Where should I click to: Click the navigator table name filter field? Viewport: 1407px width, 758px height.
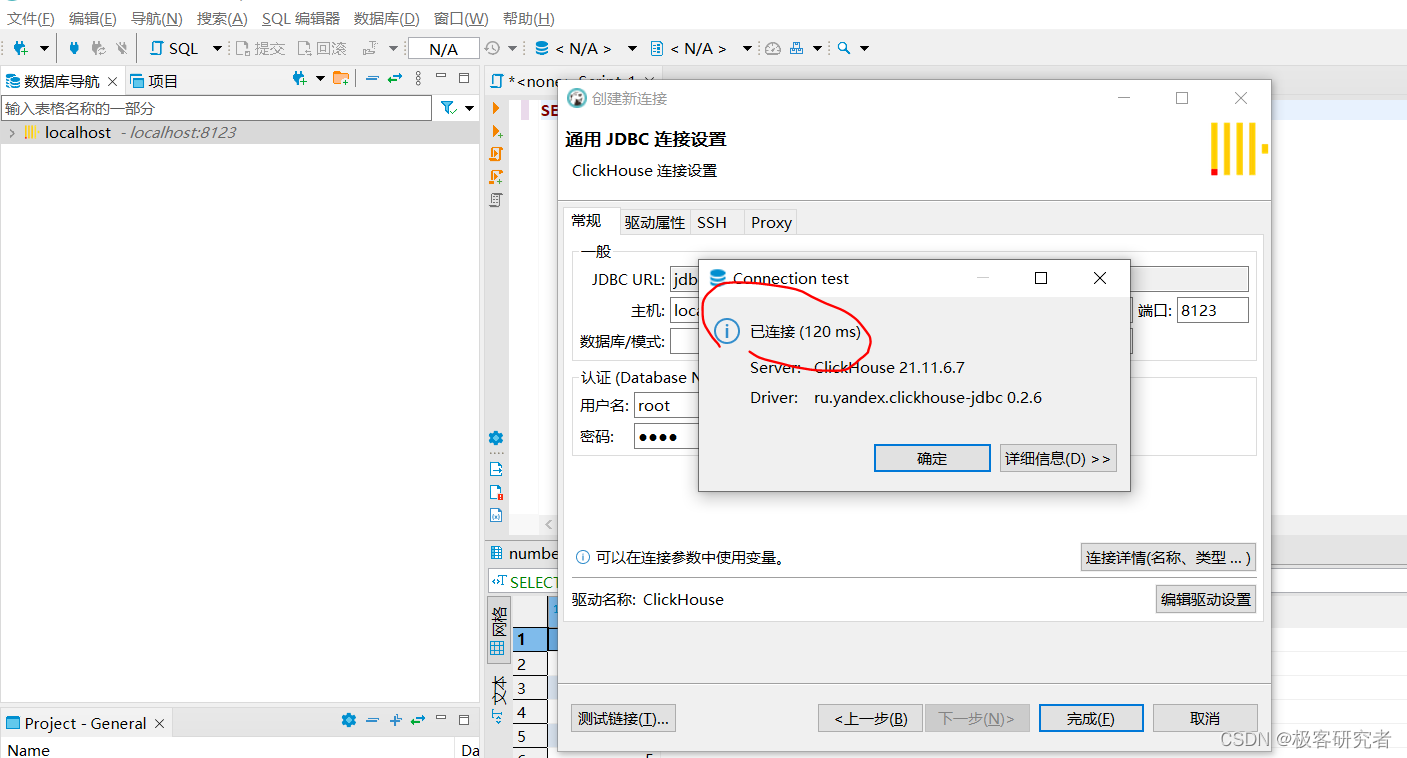[216, 108]
